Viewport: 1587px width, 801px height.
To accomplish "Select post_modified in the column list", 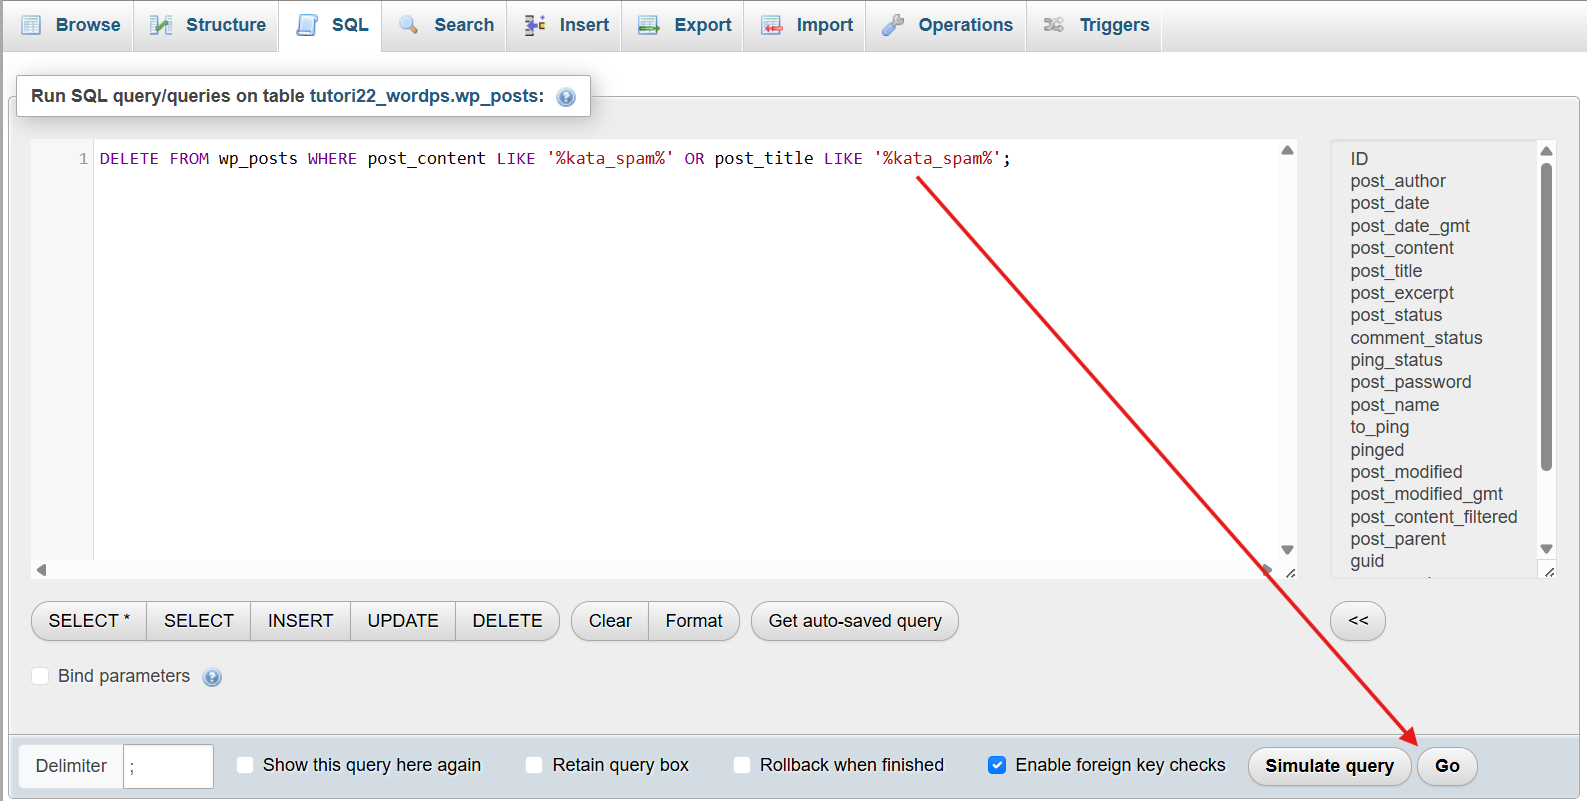I will click(x=1406, y=472).
